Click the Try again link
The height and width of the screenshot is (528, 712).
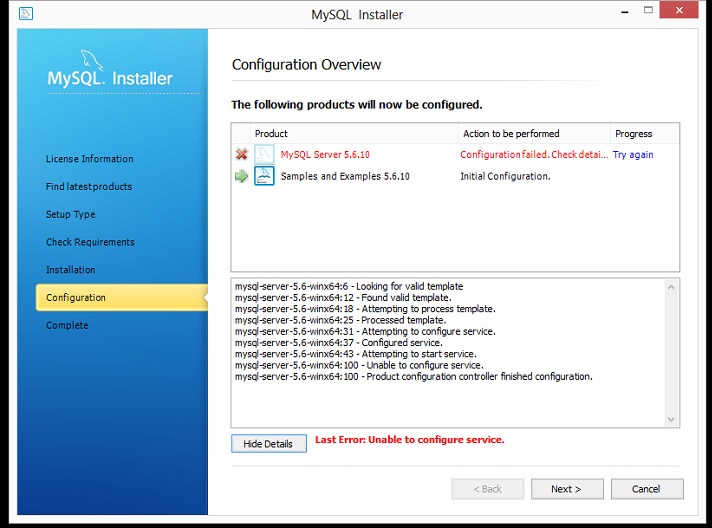(x=633, y=155)
